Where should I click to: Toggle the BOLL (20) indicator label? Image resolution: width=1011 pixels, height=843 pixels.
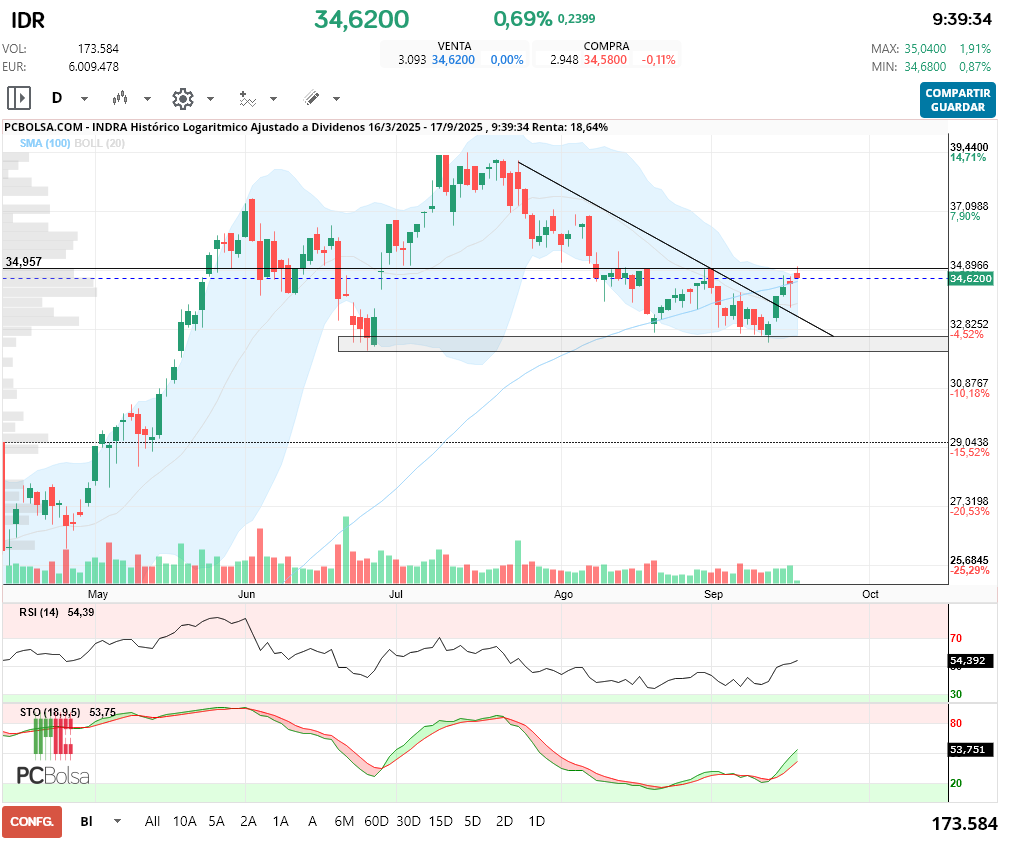pyautogui.click(x=100, y=143)
